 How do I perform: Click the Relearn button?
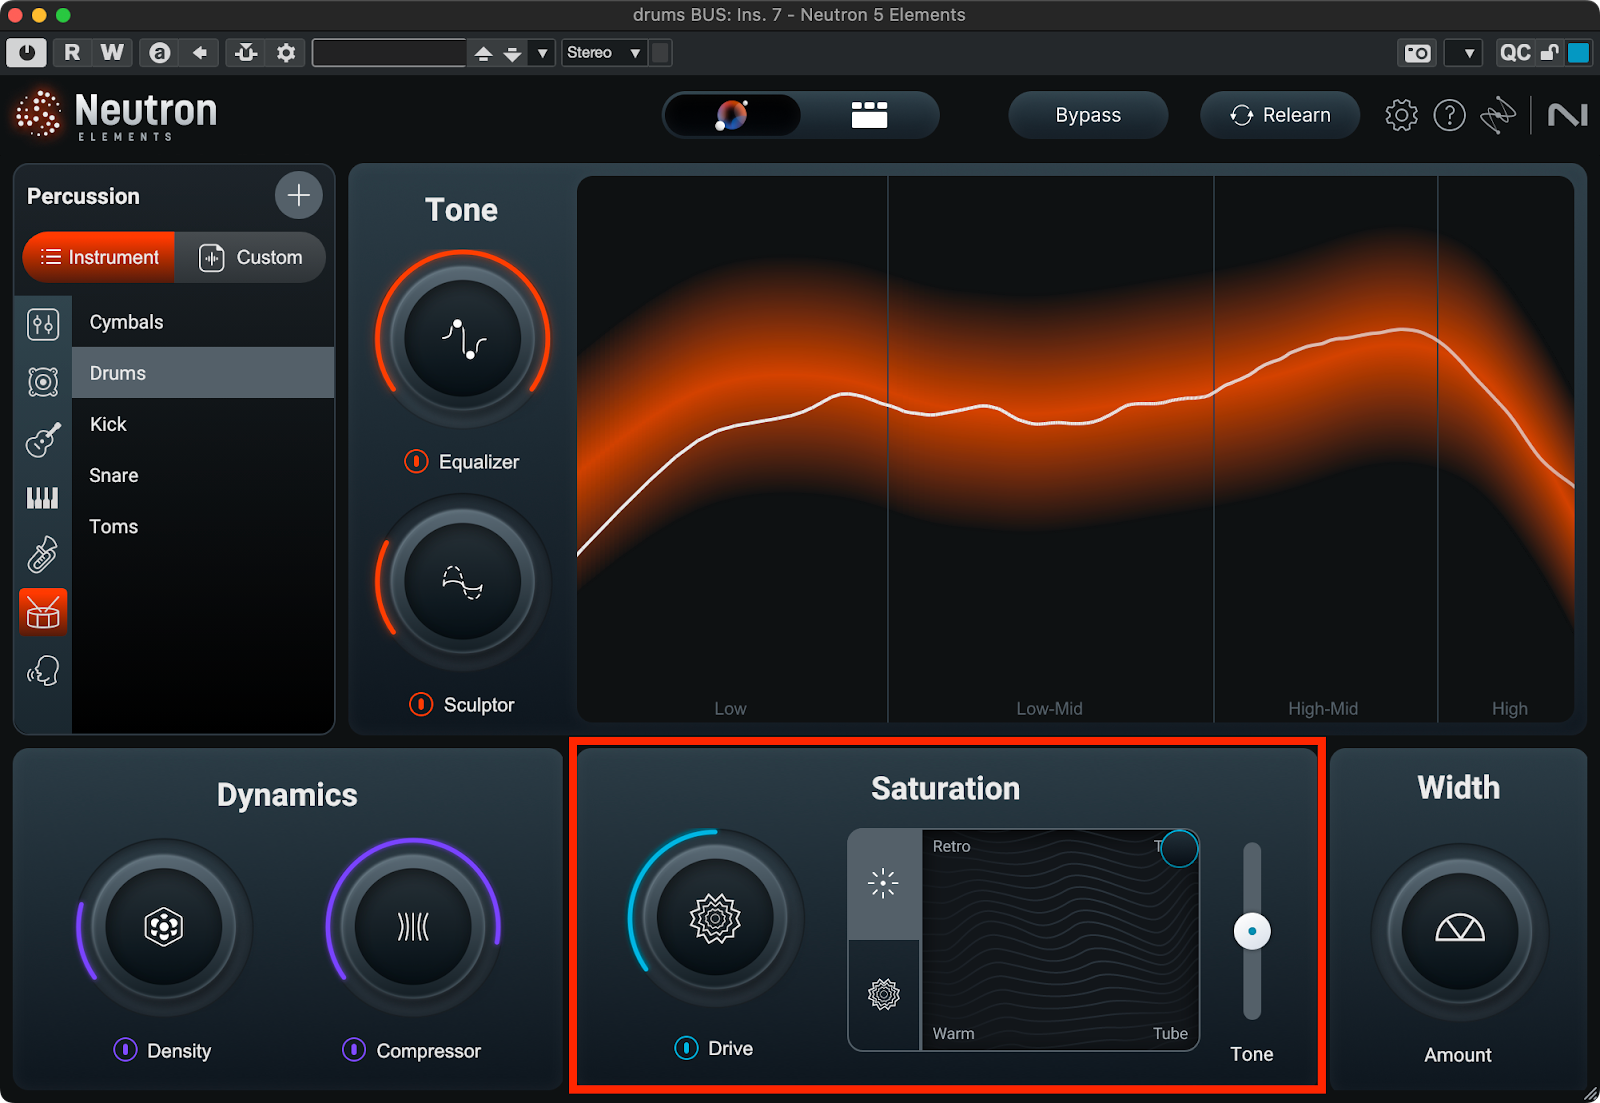pos(1280,115)
